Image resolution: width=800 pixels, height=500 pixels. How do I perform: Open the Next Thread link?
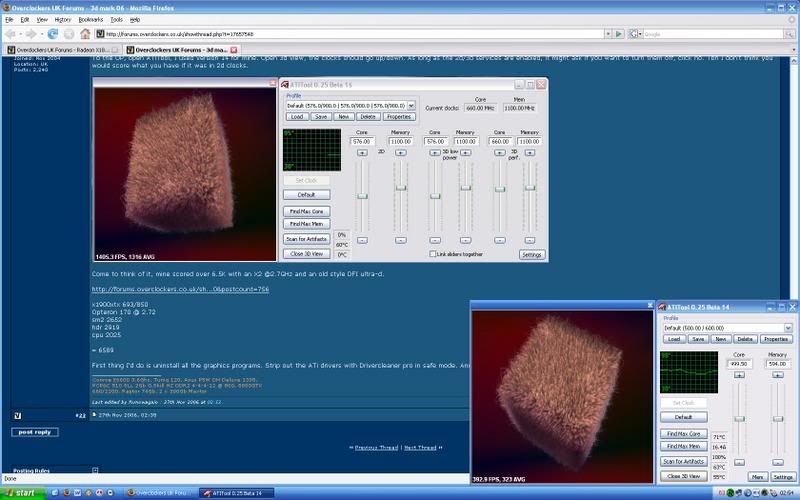pos(419,447)
